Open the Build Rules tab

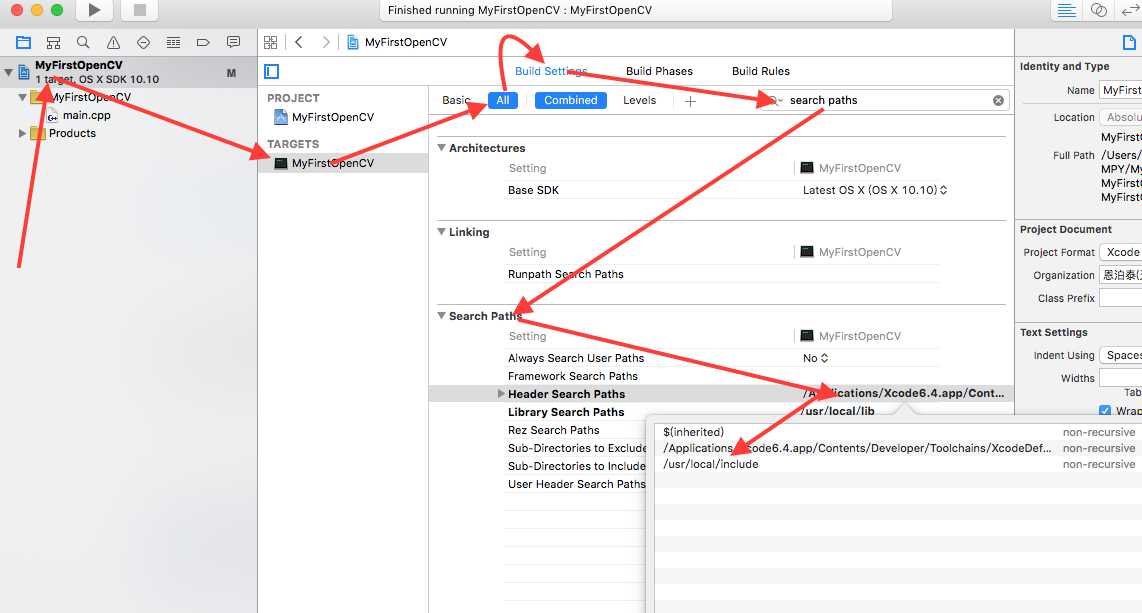point(760,71)
